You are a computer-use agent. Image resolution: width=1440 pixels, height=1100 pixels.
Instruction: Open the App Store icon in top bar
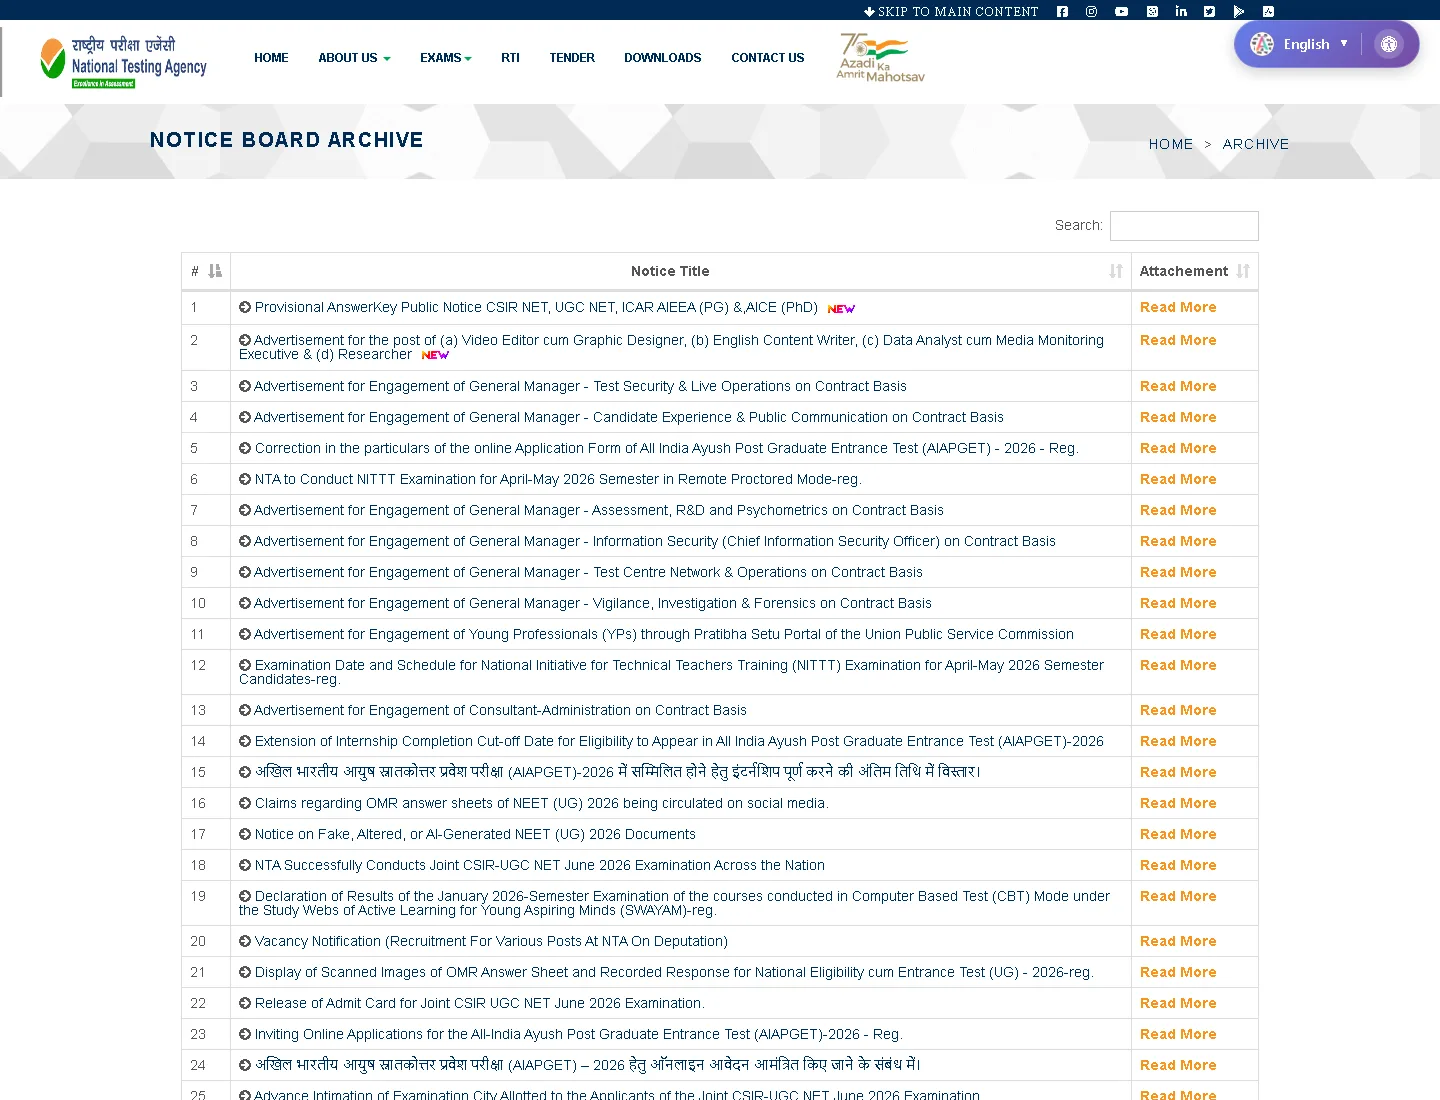click(x=1268, y=12)
